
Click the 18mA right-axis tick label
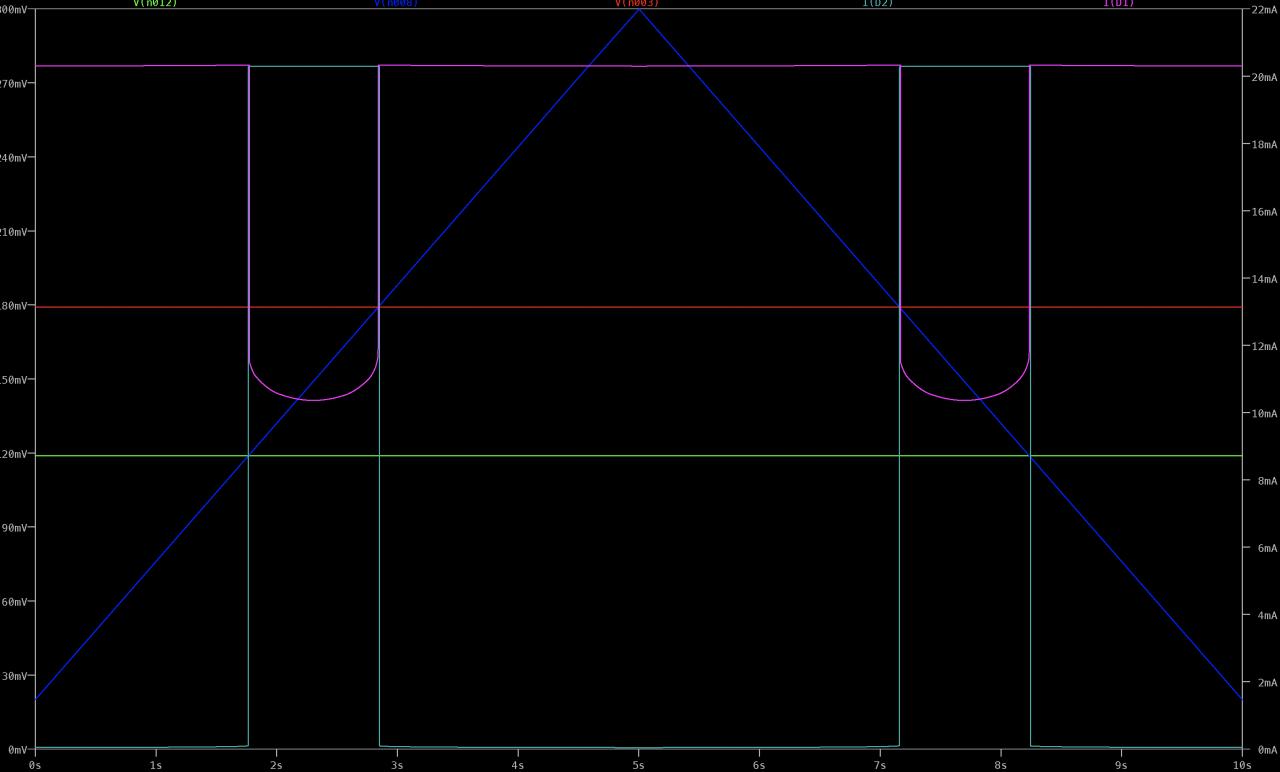coord(1264,144)
